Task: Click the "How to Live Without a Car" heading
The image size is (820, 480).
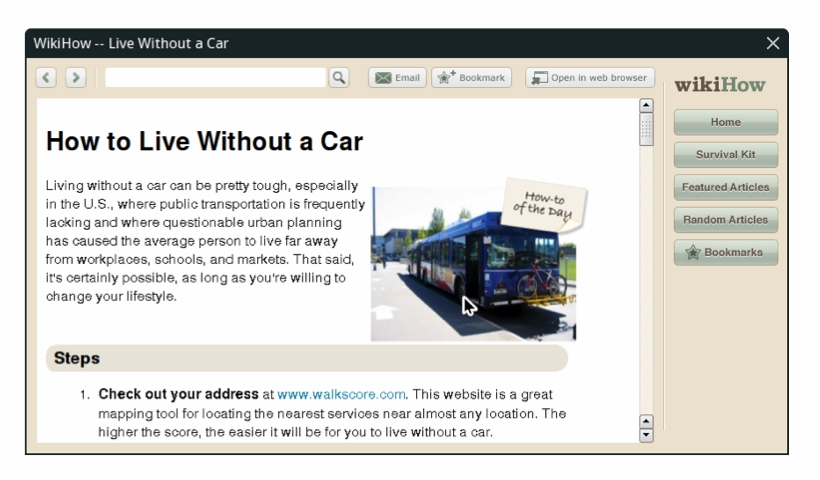Action: tap(204, 141)
